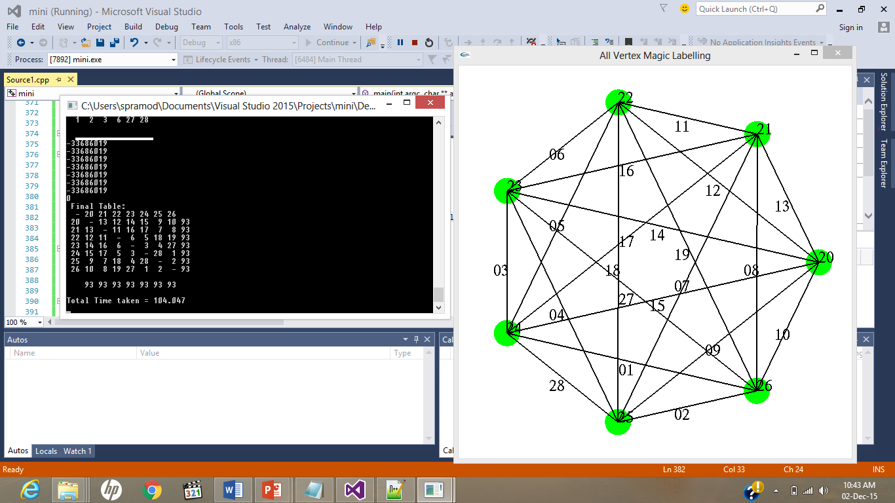Viewport: 895px width, 503px height.
Task: Click the console scroll down arrow
Action: pyautogui.click(x=438, y=308)
